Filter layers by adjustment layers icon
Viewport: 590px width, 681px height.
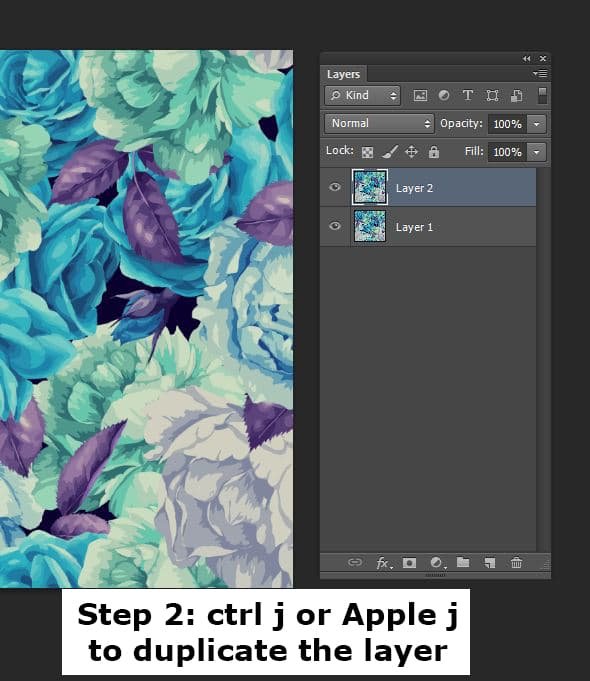pyautogui.click(x=444, y=96)
